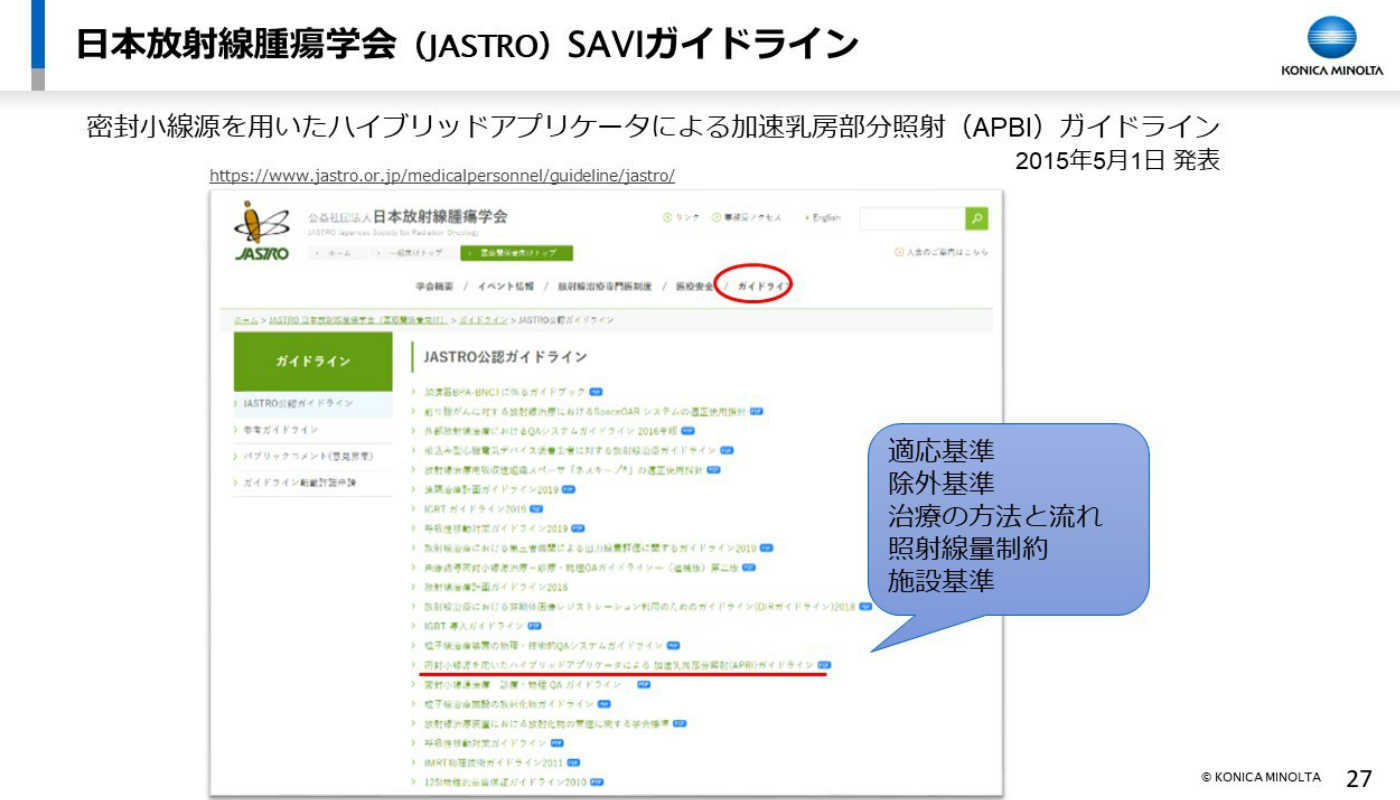Select 医療安全 in the main navigation
The width and height of the screenshot is (1400, 800).
point(694,286)
